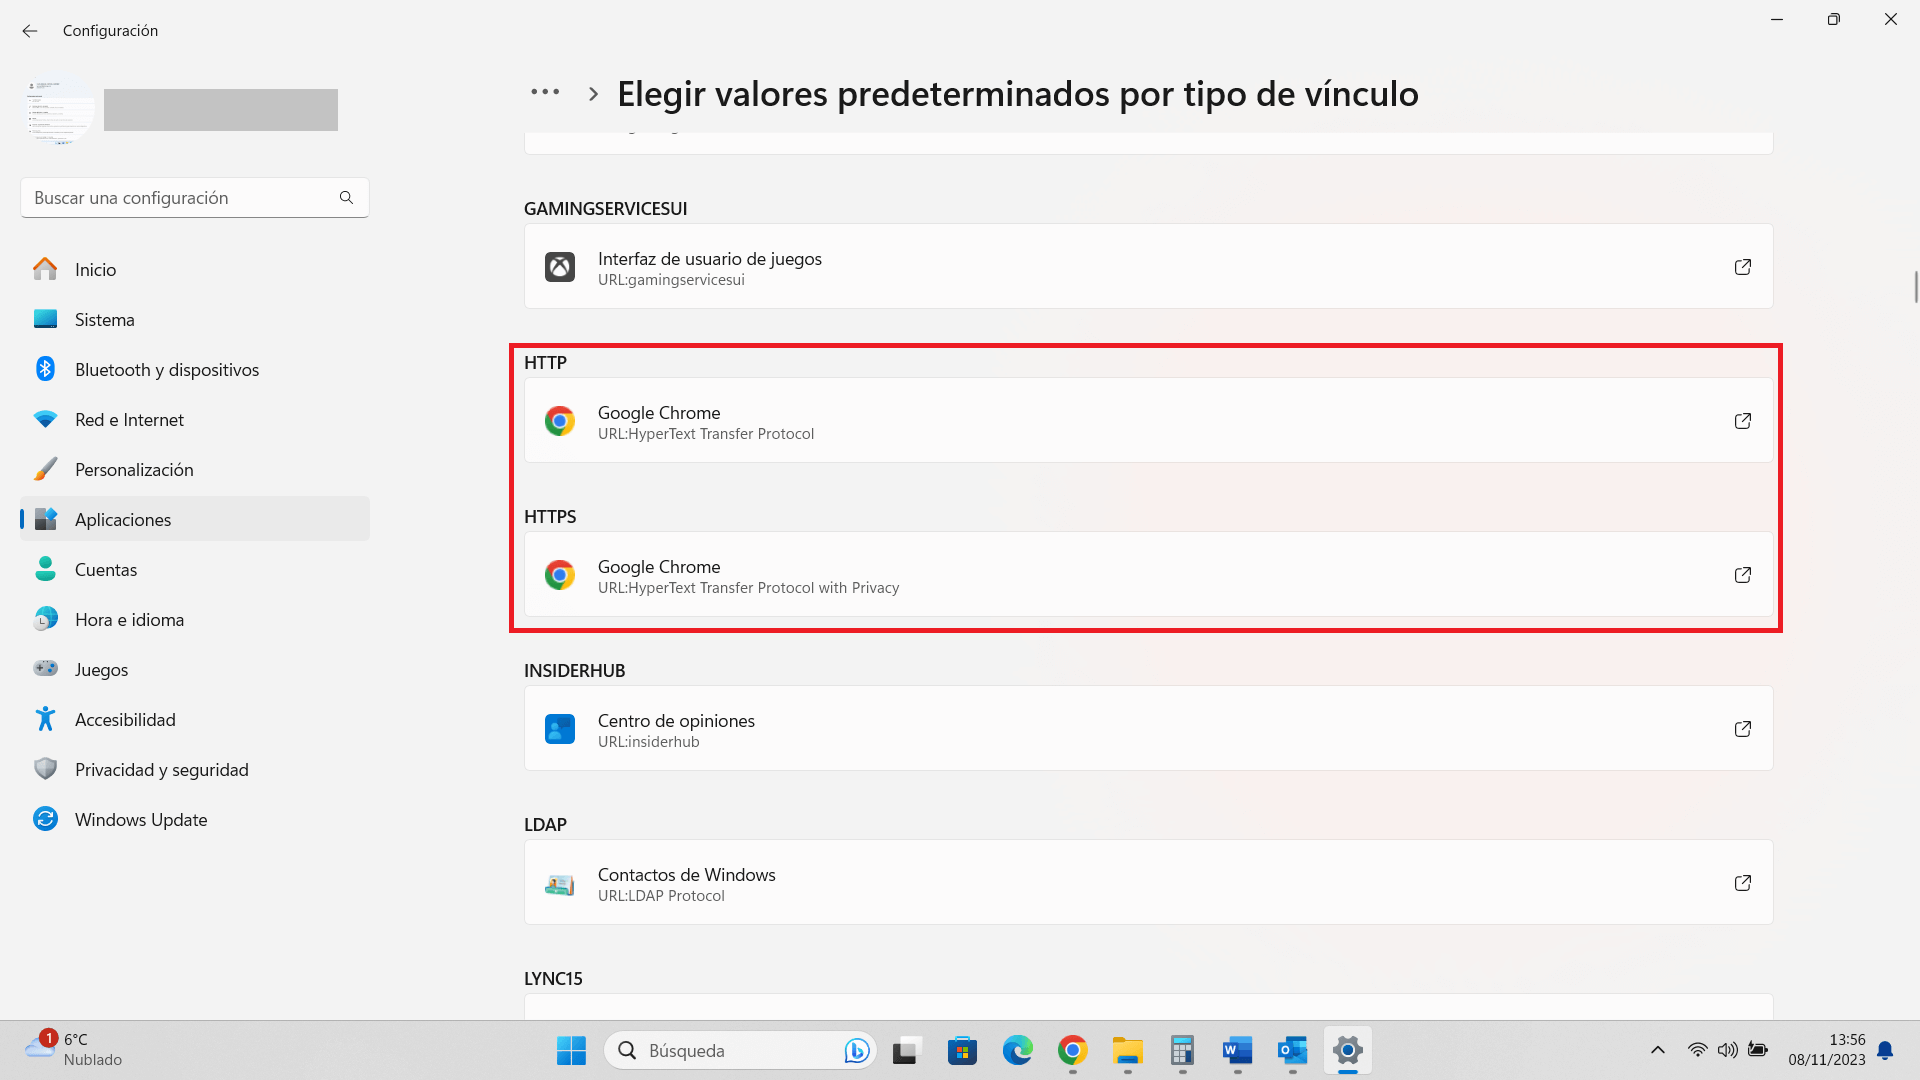Viewport: 1920px width, 1080px height.
Task: Click the Settings gear in the taskbar
Action: pyautogui.click(x=1347, y=1051)
